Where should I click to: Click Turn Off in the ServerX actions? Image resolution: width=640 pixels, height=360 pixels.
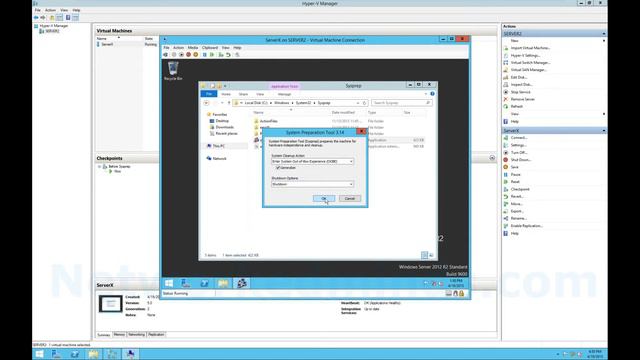point(519,153)
